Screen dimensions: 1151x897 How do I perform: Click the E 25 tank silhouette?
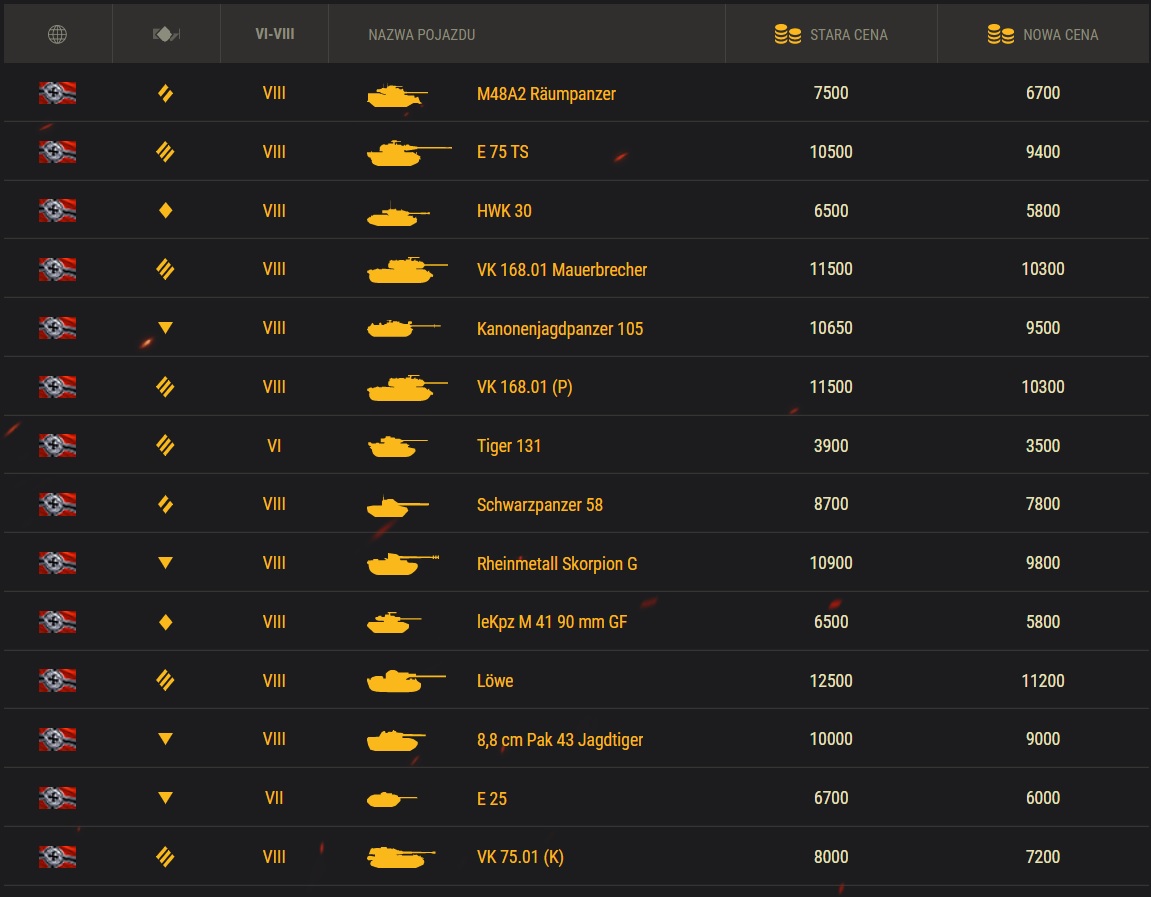pos(392,799)
